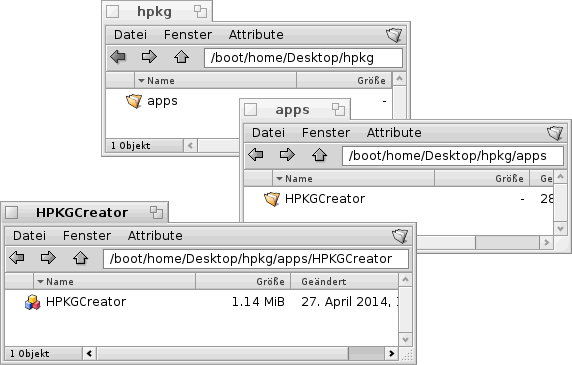Go up one folder in hpkg window

point(181,57)
